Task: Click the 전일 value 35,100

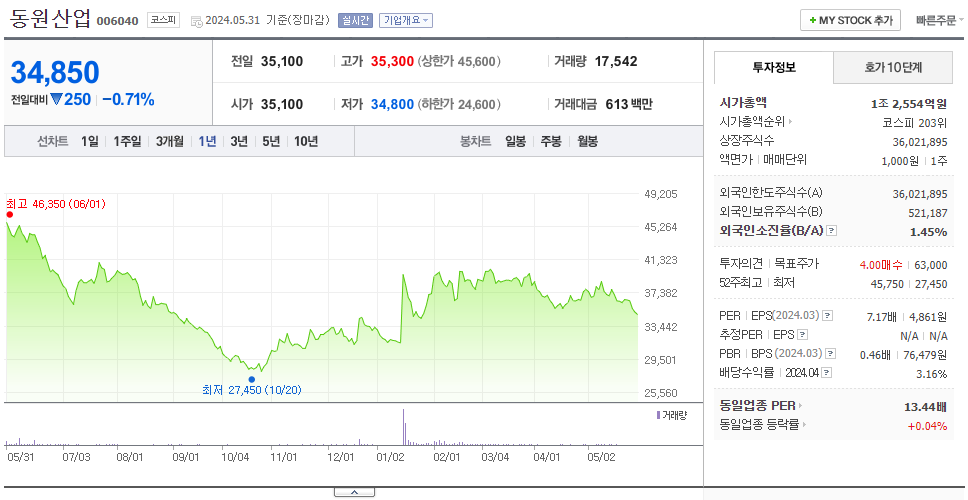Action: click(x=282, y=62)
